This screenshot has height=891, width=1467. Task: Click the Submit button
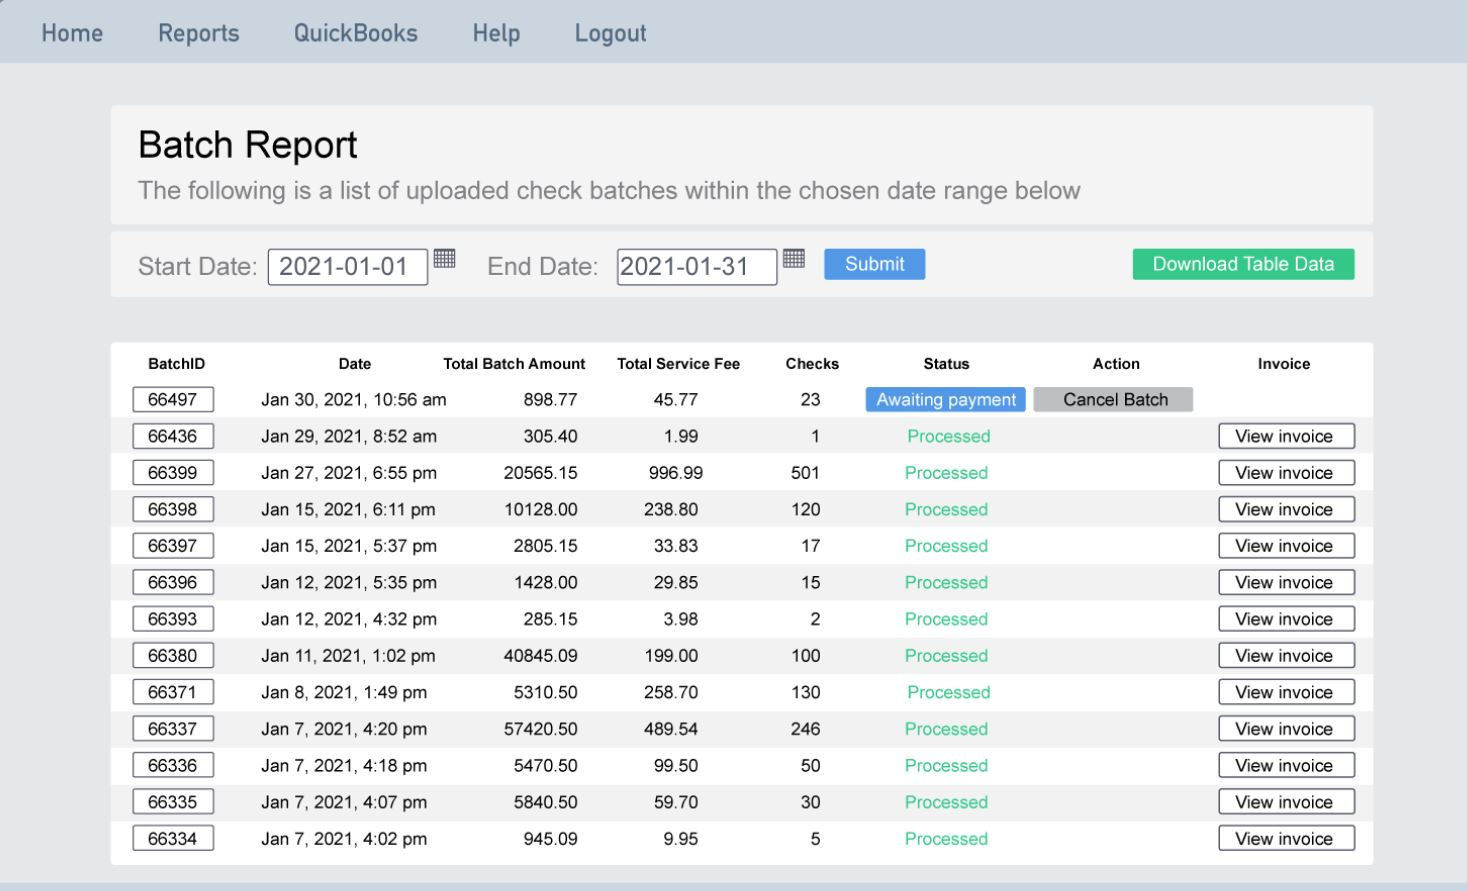(x=873, y=264)
